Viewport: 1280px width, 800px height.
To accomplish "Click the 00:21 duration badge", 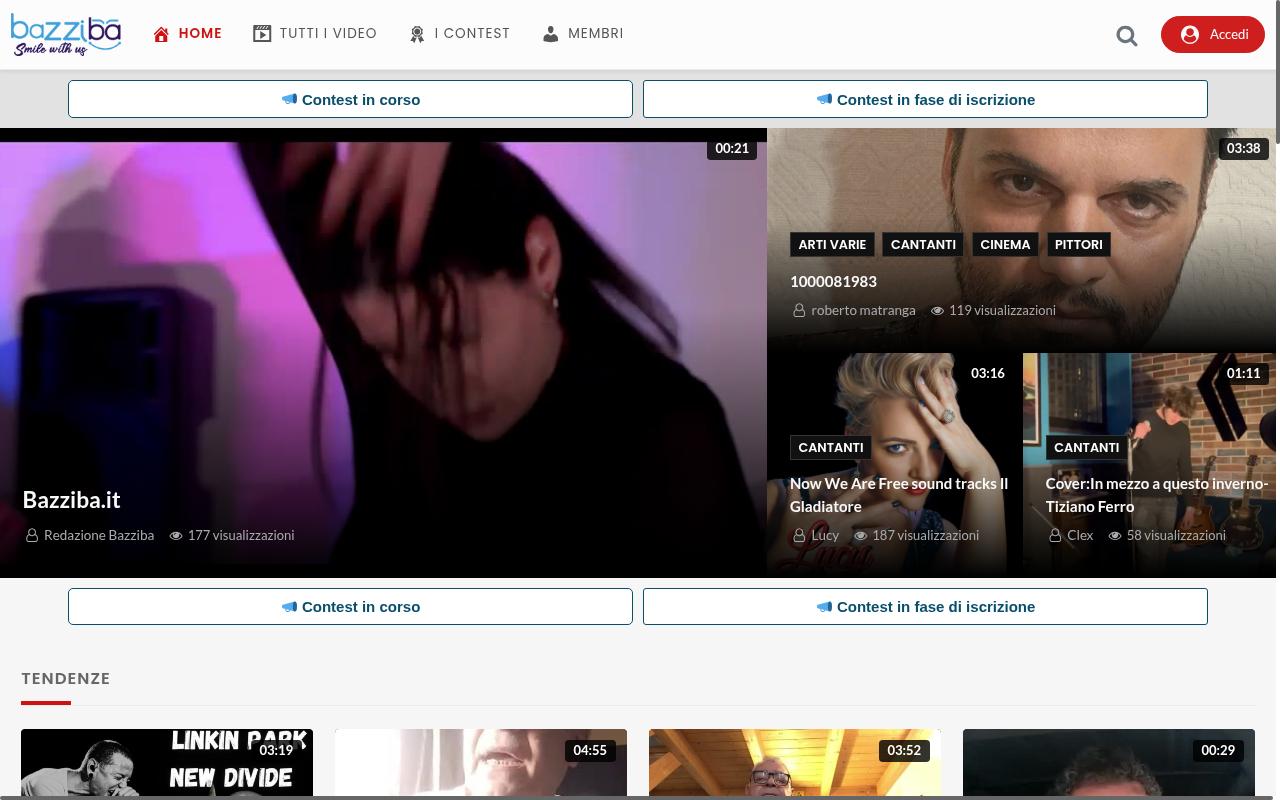I will (732, 148).
